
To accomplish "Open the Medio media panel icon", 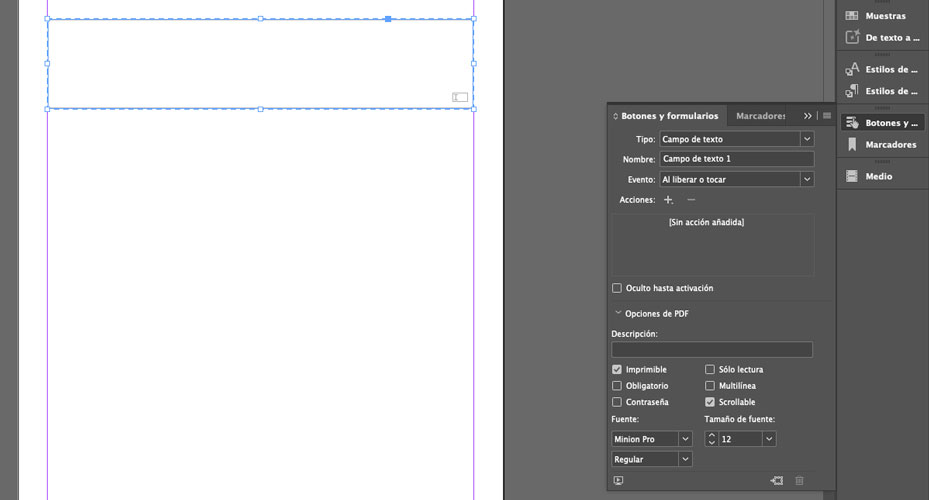I will 851,177.
